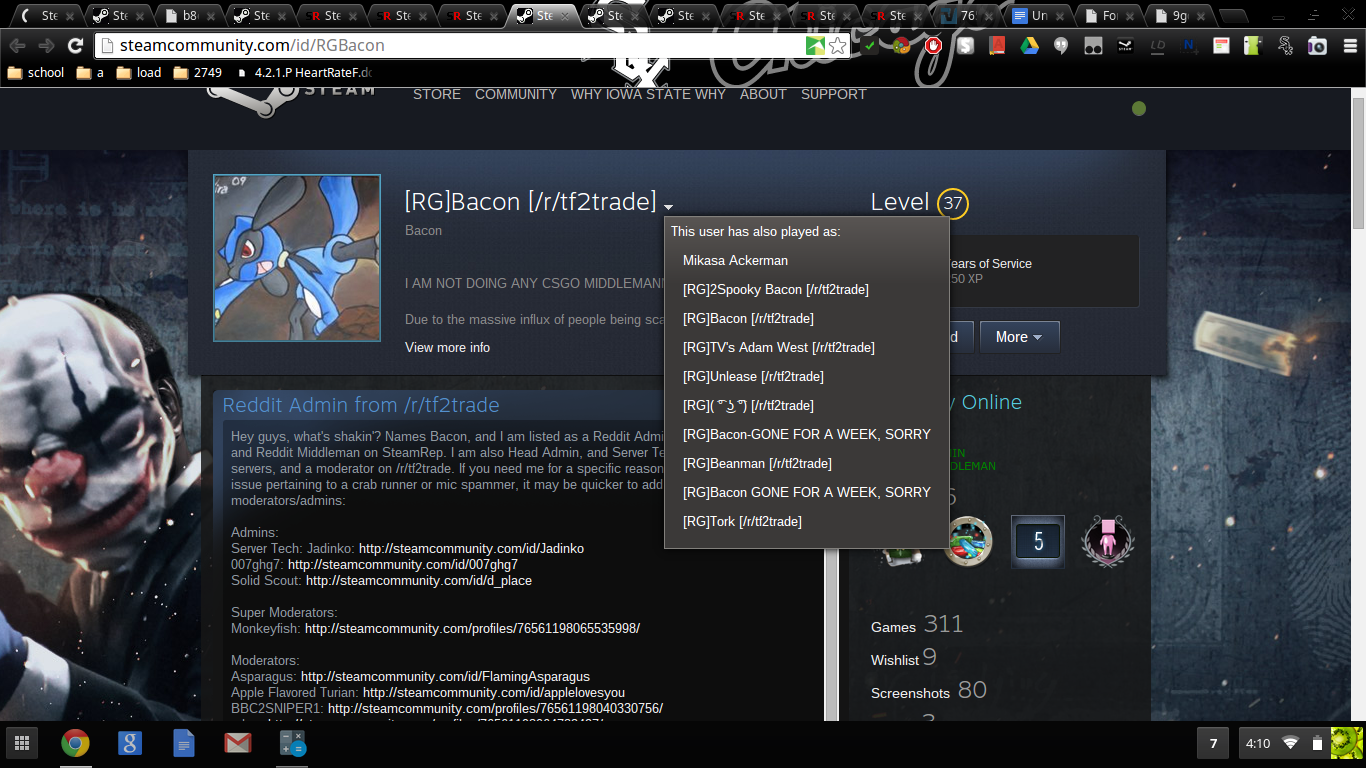Image resolution: width=1366 pixels, height=768 pixels.
Task: Collapse the previous names dropdown arrow
Action: coord(668,207)
